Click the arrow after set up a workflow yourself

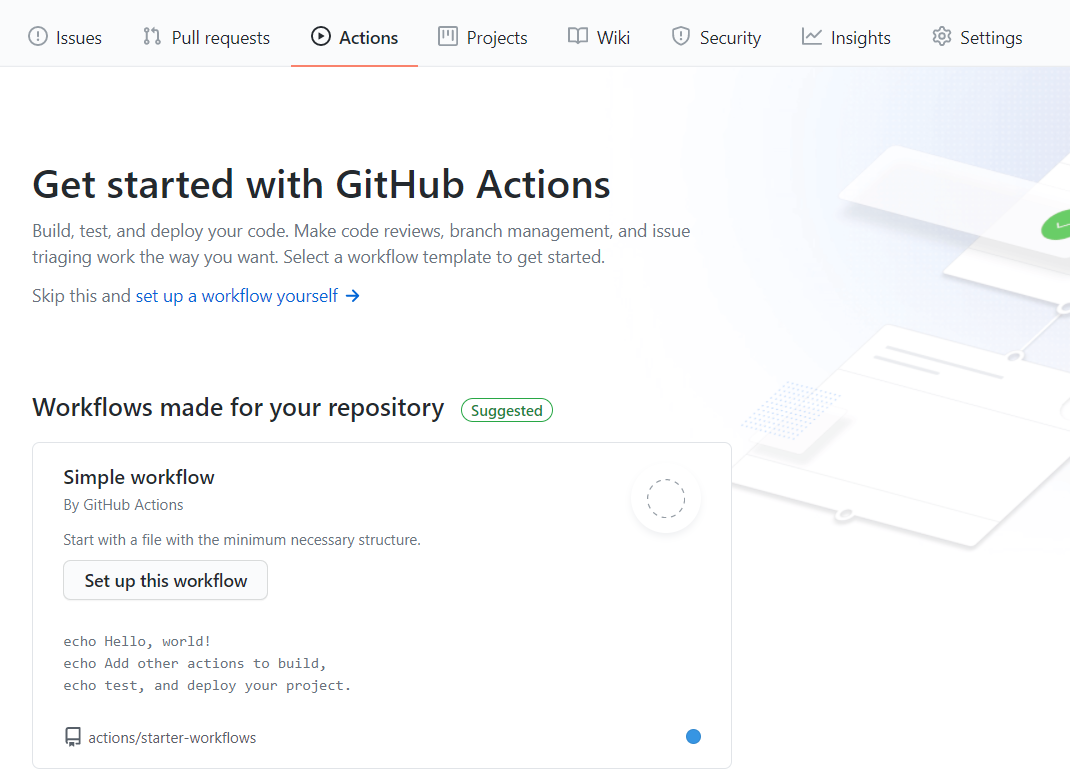[x=352, y=296]
